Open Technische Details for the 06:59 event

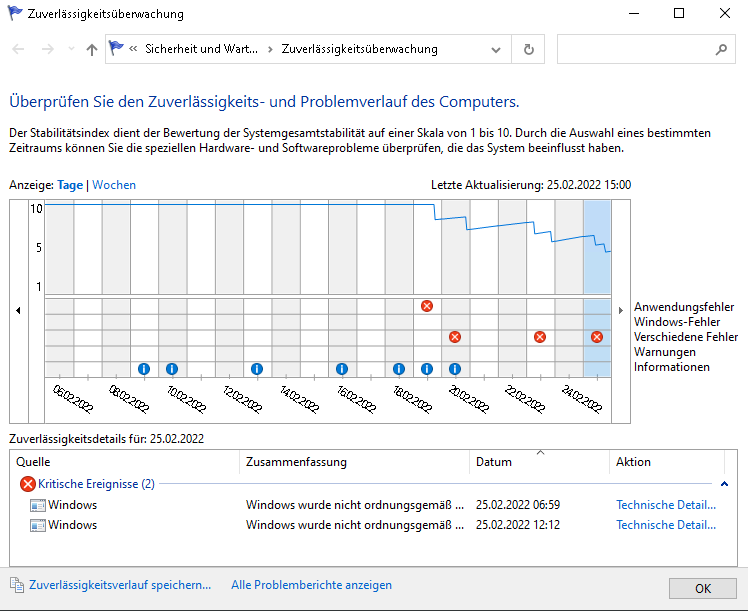665,505
